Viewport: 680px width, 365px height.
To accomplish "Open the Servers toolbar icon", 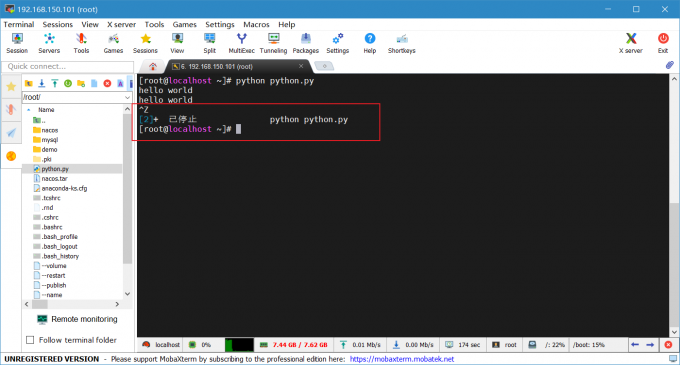I will pyautogui.click(x=49, y=43).
